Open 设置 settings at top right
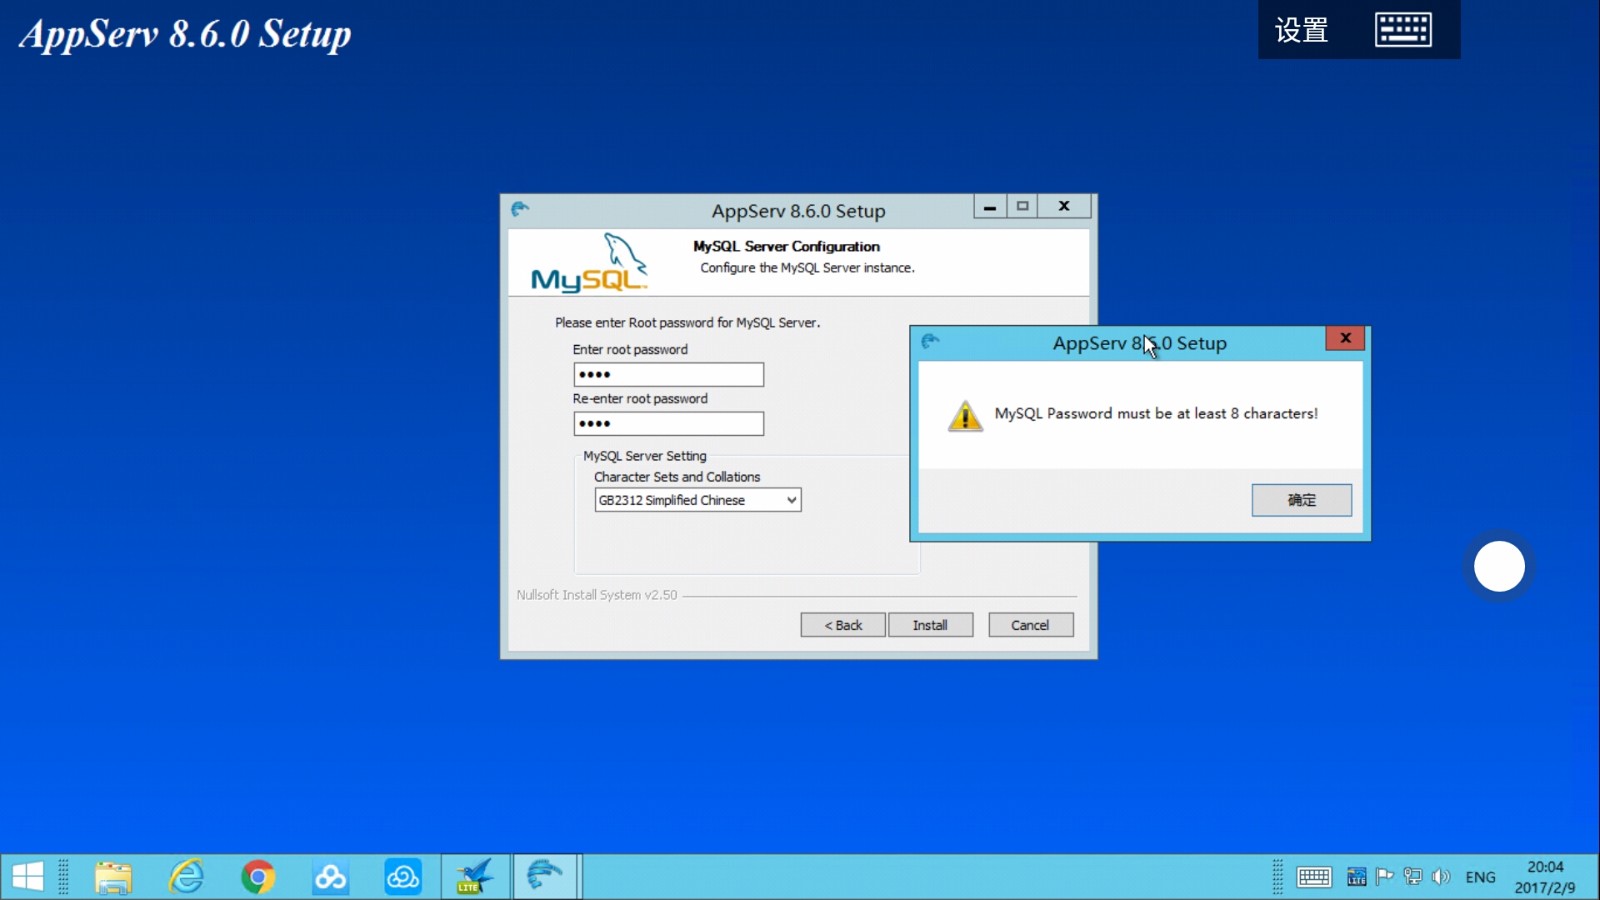Viewport: 1600px width, 900px height. [x=1301, y=30]
